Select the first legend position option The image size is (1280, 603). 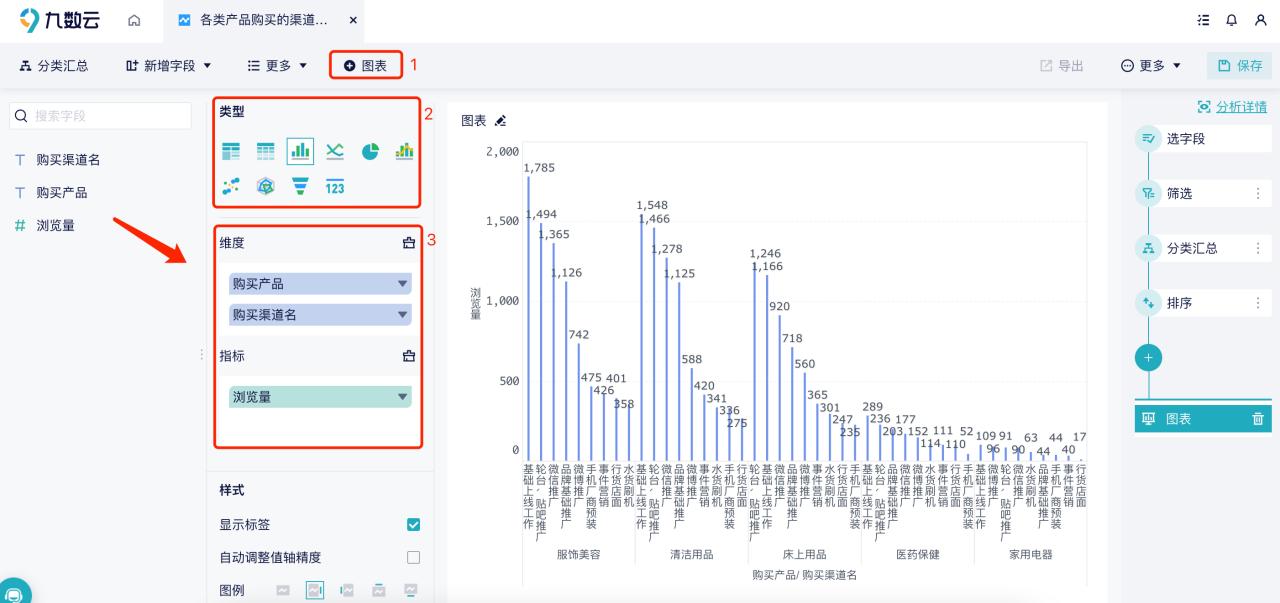coord(283,590)
